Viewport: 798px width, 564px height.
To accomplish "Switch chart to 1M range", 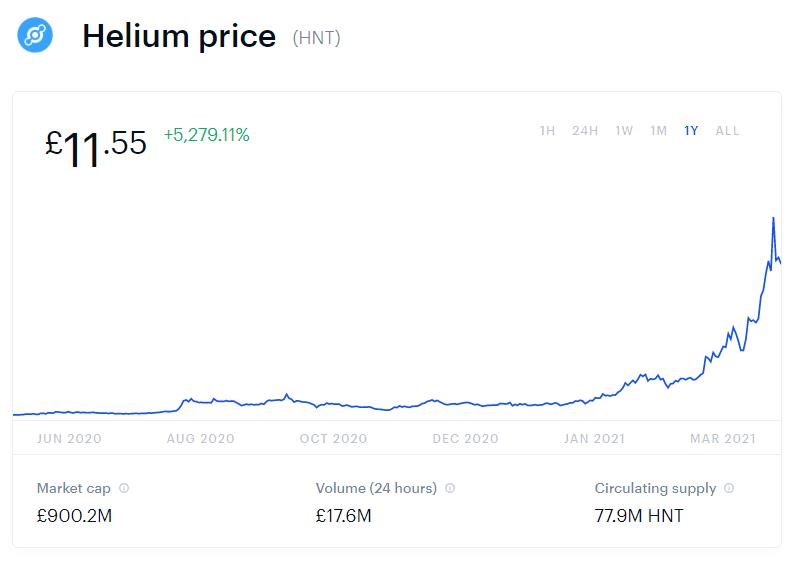I will pos(658,131).
